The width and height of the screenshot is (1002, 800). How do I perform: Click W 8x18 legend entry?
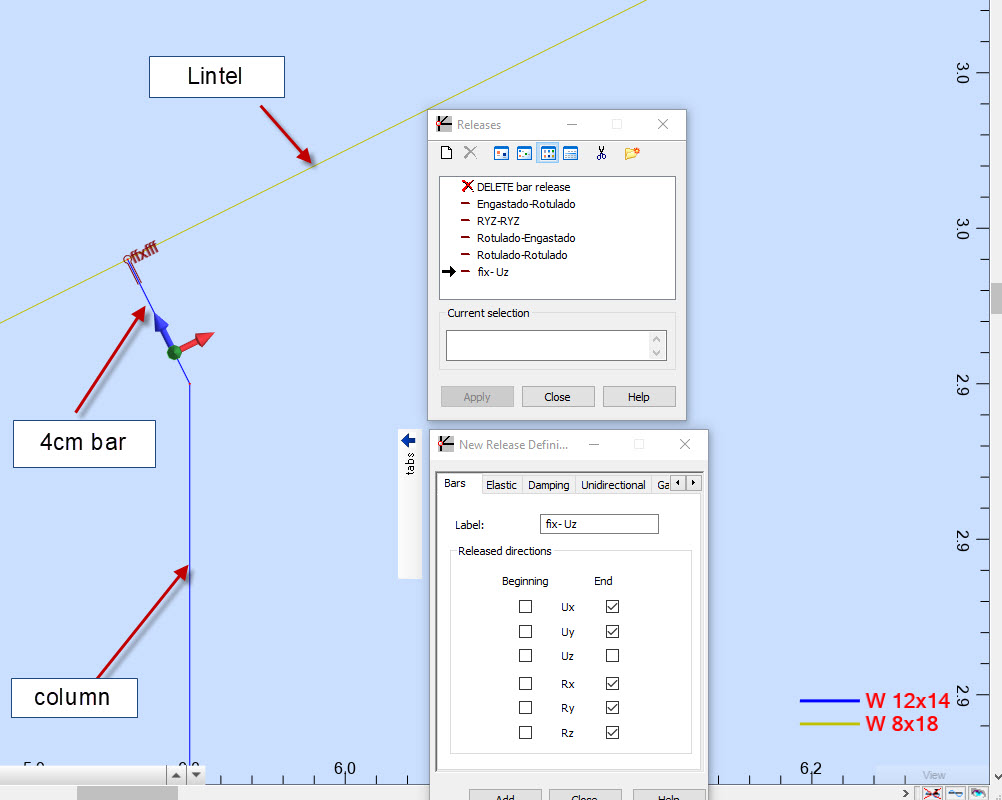[869, 723]
